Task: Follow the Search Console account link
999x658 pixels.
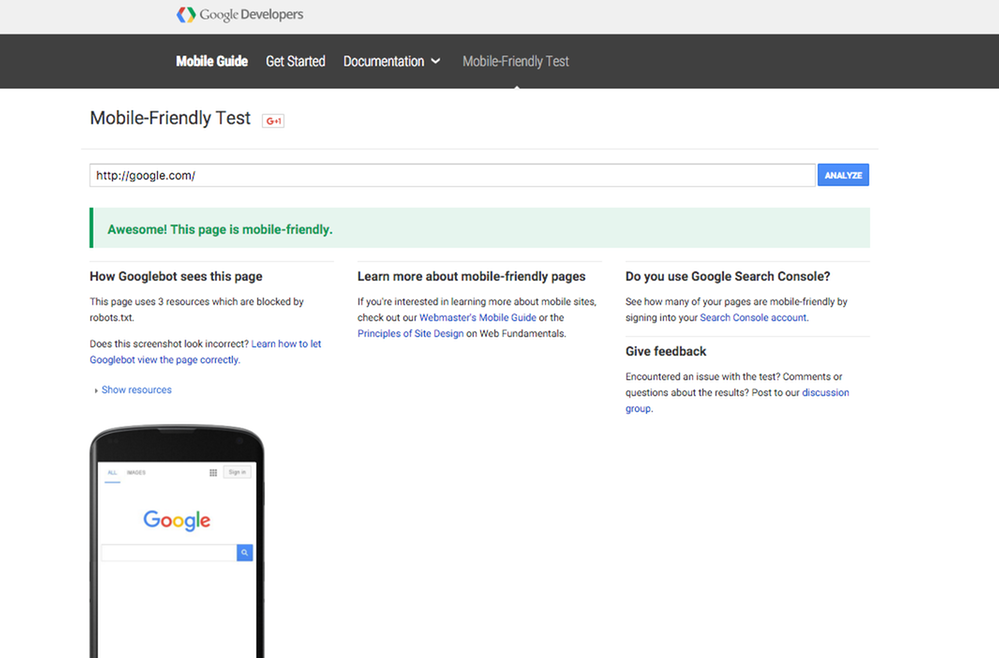Action: [752, 318]
